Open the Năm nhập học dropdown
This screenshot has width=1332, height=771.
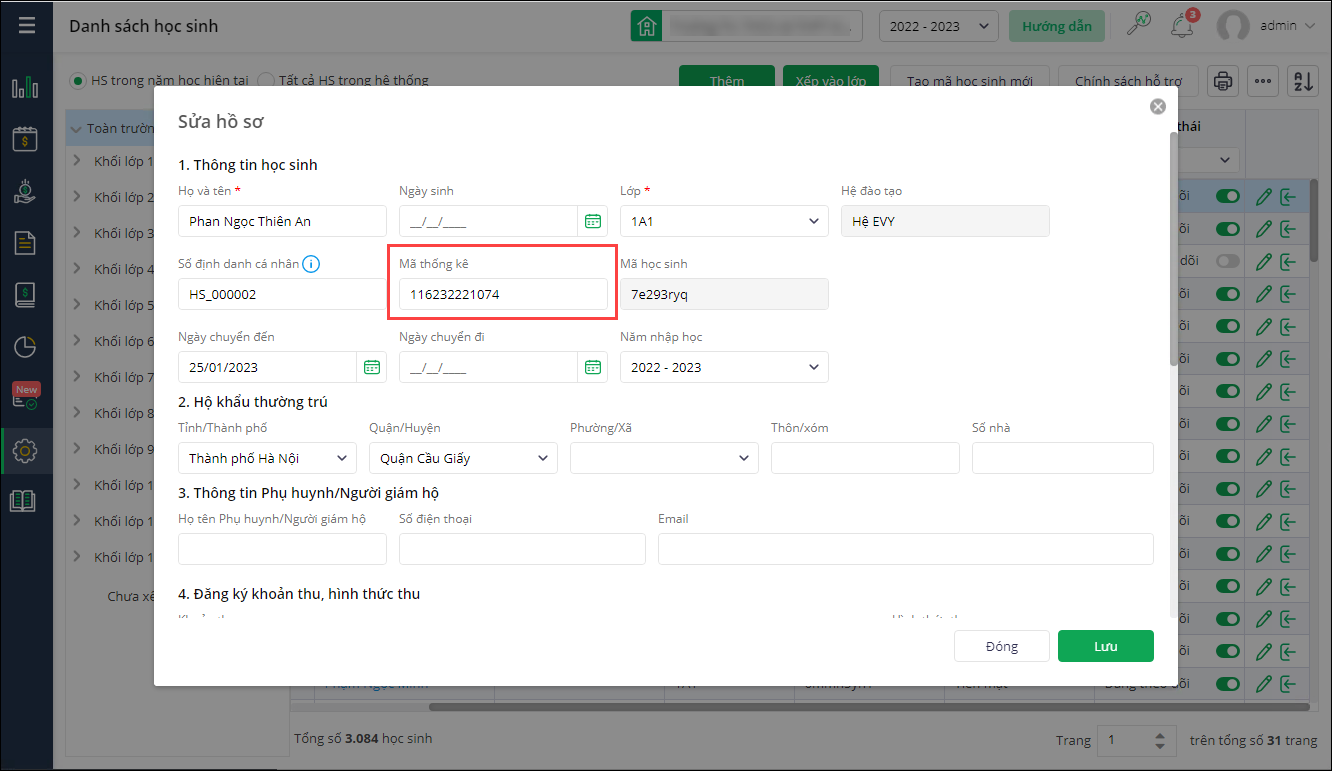coord(724,367)
